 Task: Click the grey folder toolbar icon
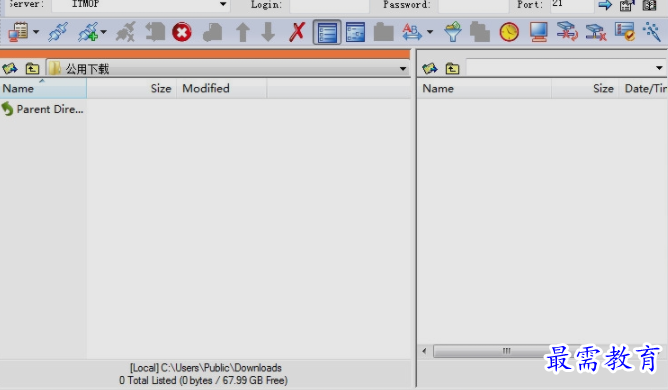pyautogui.click(x=383, y=32)
